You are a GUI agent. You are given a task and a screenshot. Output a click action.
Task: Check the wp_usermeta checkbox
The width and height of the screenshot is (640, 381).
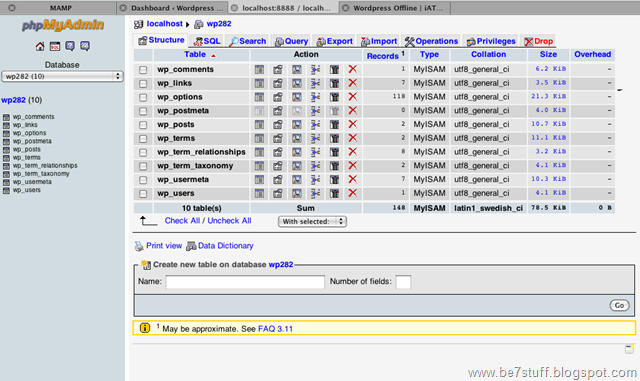point(143,180)
